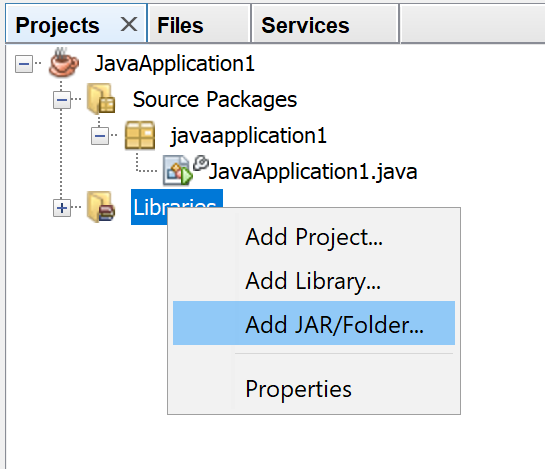The width and height of the screenshot is (545, 469).
Task: Select the Projects tab
Action: point(58,25)
